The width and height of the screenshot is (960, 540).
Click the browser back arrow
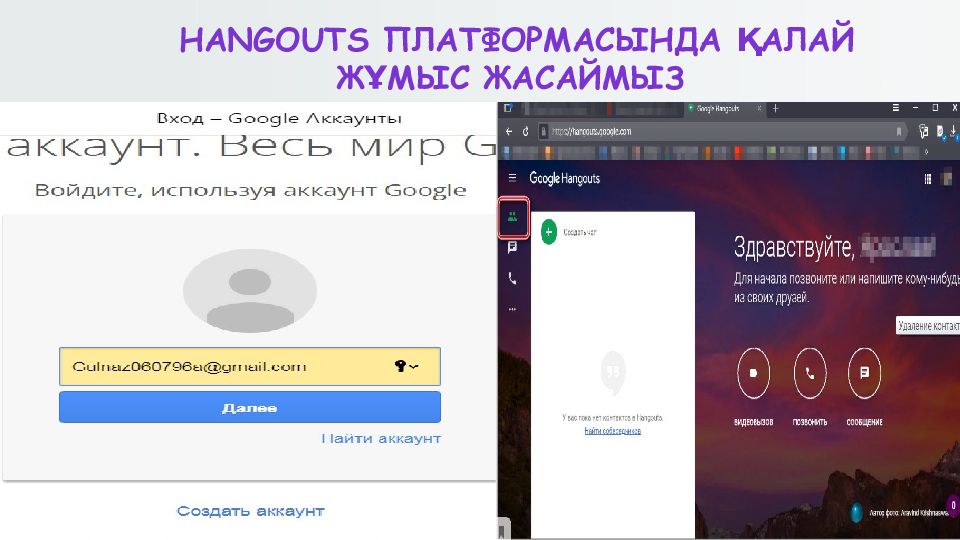(x=509, y=132)
